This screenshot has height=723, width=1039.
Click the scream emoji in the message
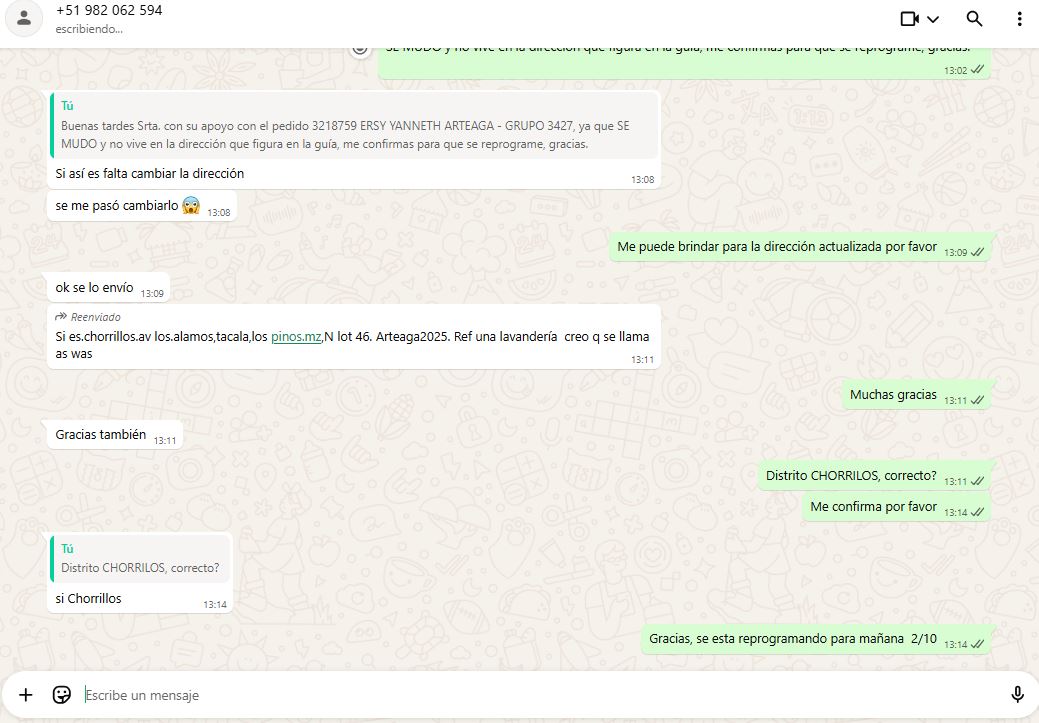(191, 206)
